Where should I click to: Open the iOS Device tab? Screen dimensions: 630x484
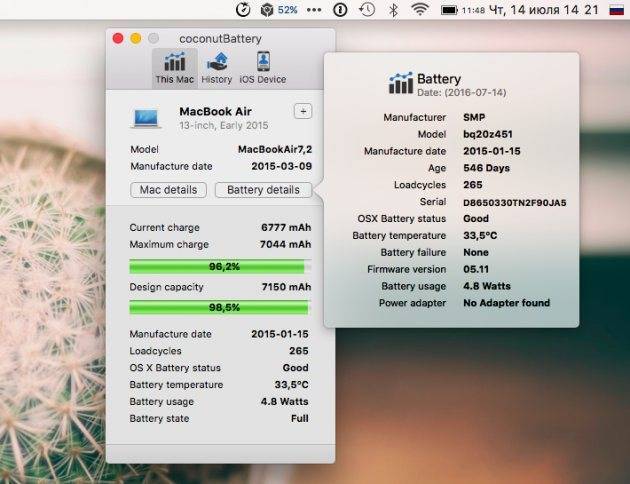point(263,67)
